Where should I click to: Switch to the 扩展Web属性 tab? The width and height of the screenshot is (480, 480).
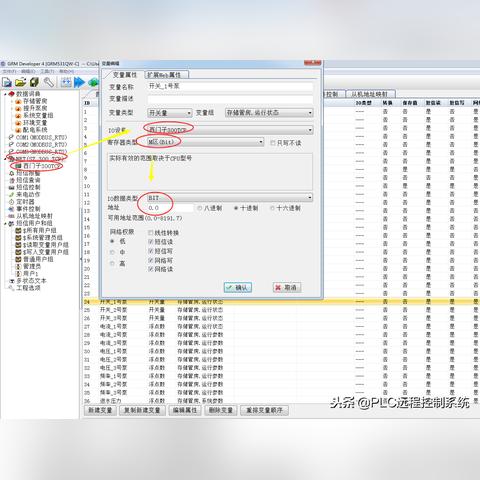point(166,75)
